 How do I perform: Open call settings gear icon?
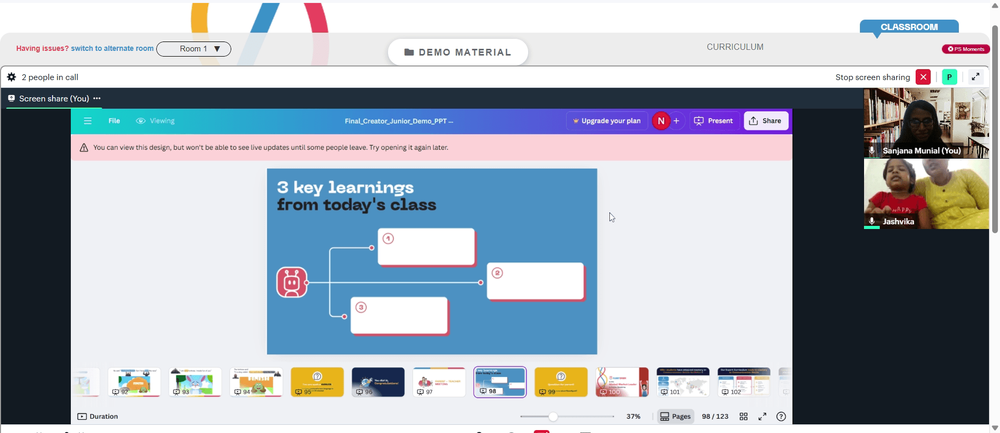coord(11,77)
